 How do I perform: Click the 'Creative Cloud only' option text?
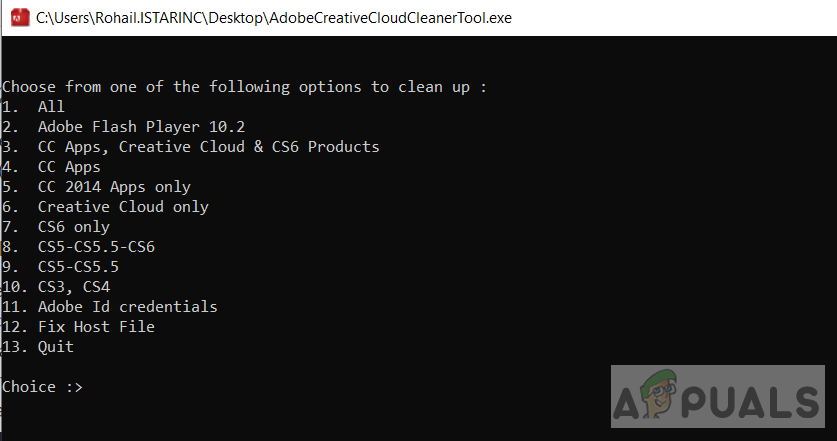click(123, 206)
